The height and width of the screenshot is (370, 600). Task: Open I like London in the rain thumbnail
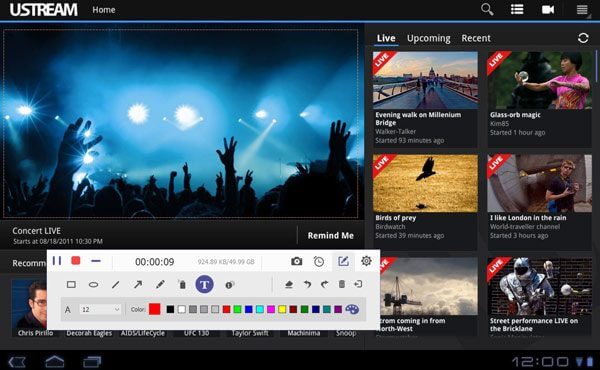tap(540, 183)
